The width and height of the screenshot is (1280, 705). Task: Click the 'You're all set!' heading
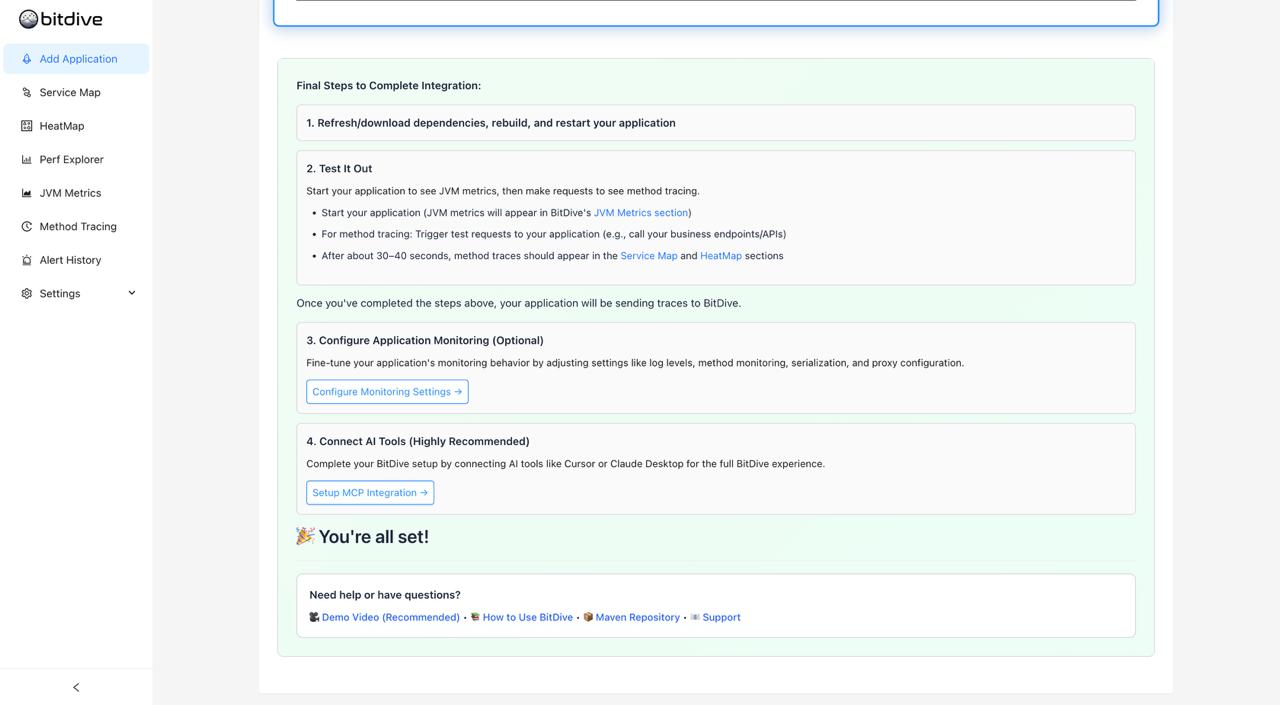pyautogui.click(x=373, y=537)
